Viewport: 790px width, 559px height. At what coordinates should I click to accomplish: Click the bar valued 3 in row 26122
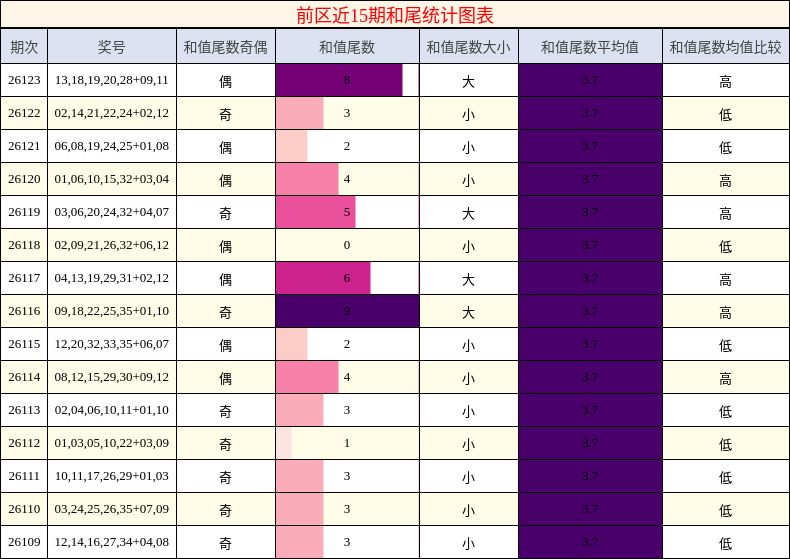click(300, 113)
